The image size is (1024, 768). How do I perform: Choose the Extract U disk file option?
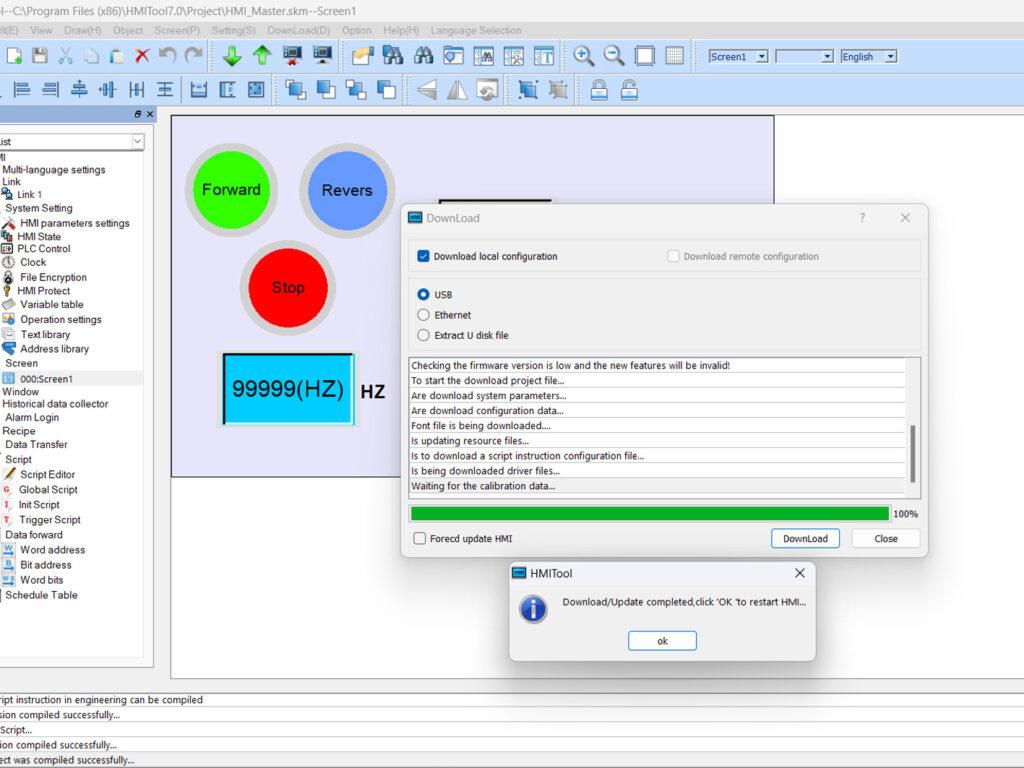pos(423,335)
